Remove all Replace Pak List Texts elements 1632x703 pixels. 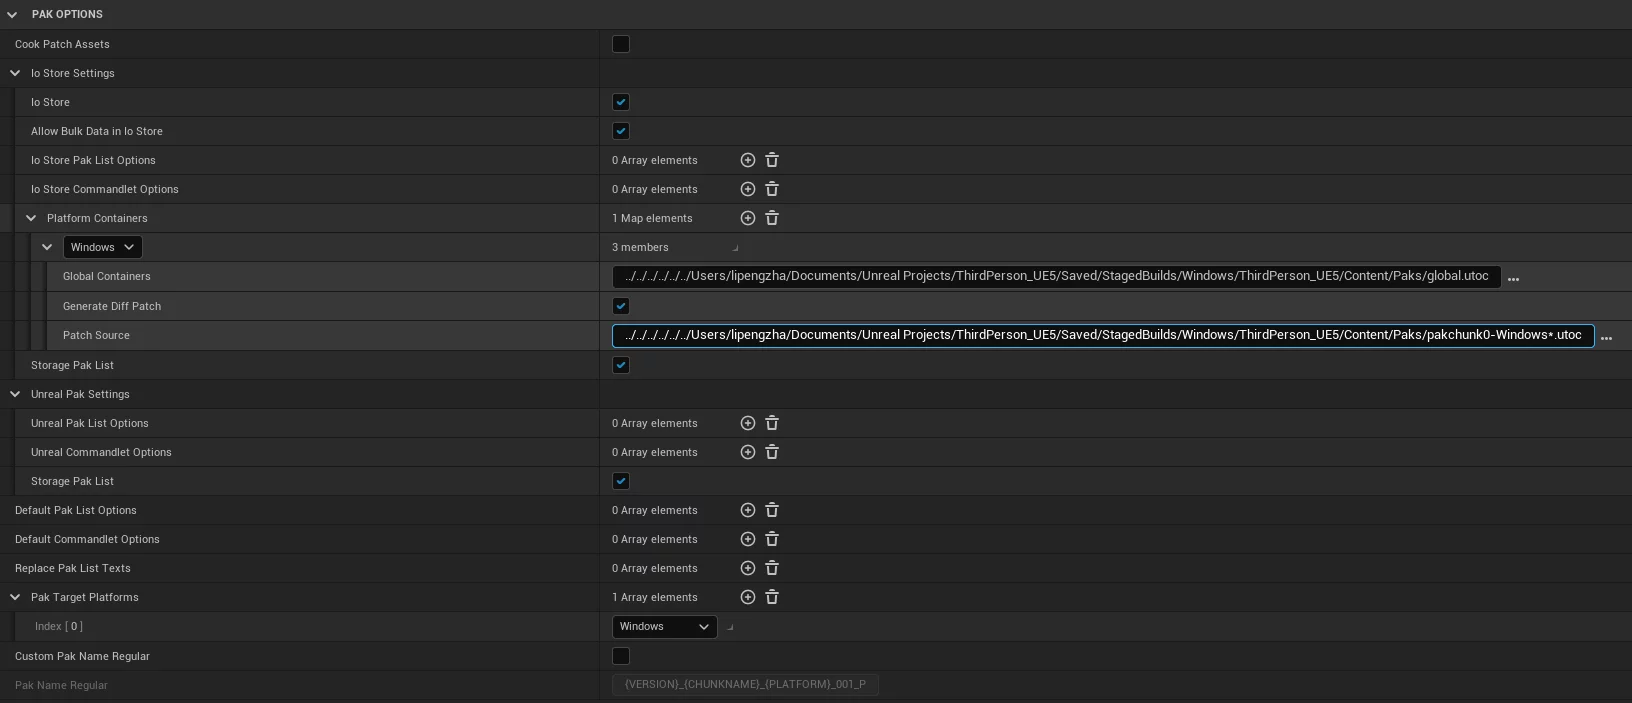click(772, 568)
